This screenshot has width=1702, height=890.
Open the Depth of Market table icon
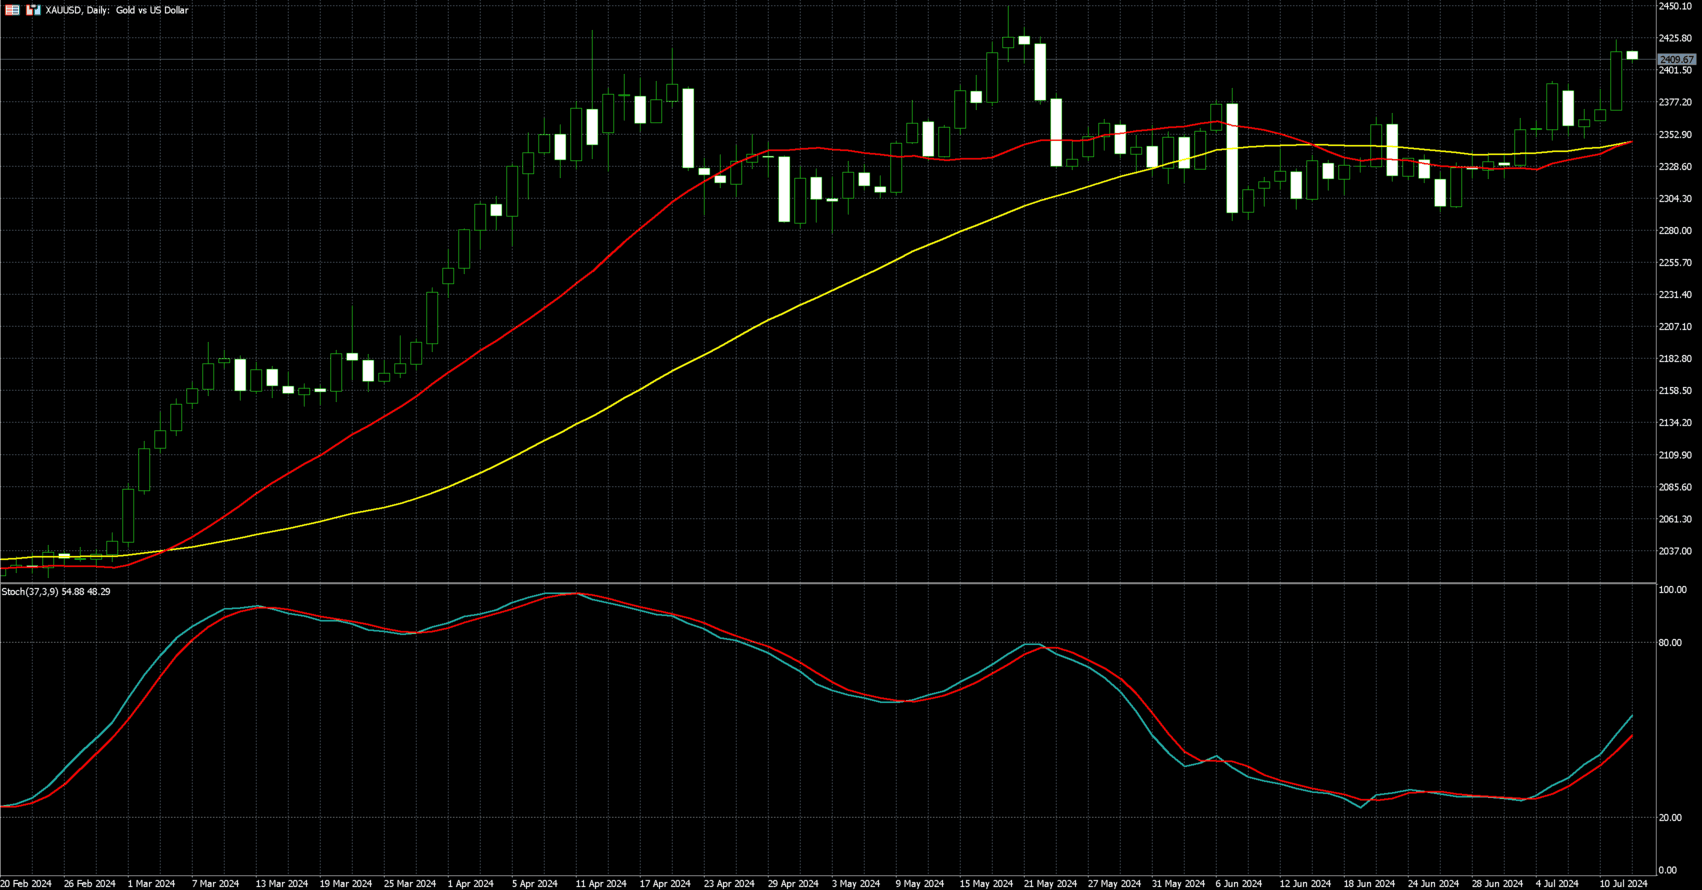(13, 10)
